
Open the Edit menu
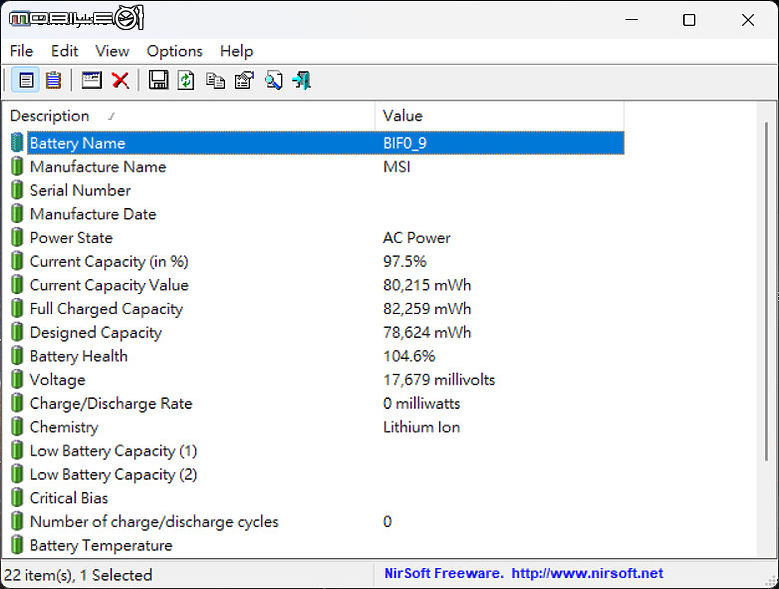point(64,51)
